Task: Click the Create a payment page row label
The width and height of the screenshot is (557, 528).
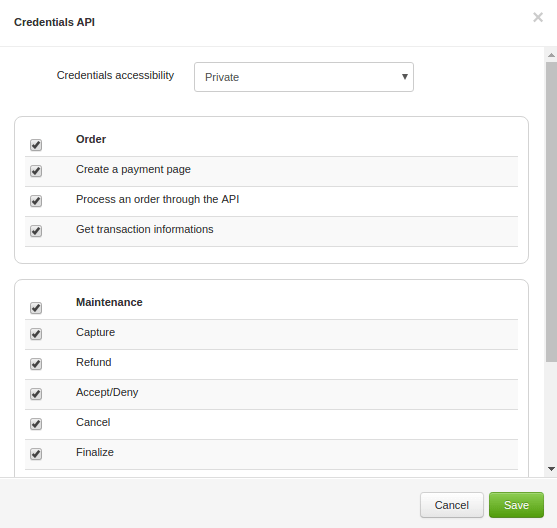Action: [x=133, y=169]
